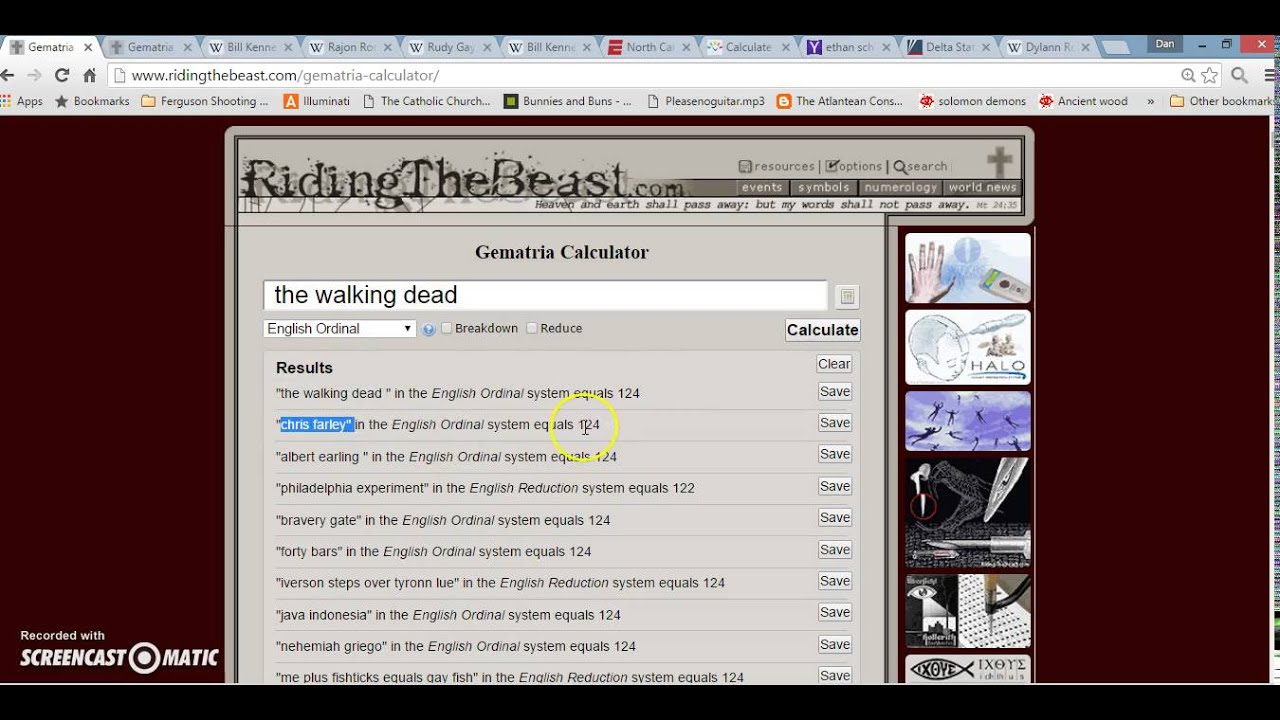
Task: Open solomon demons bookmark
Action: point(973,101)
